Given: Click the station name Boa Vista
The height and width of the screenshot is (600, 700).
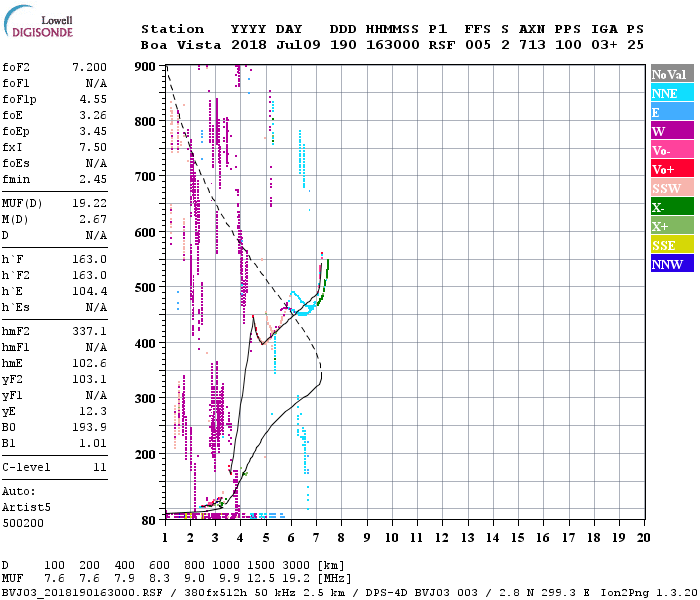Looking at the screenshot, I should [181, 45].
